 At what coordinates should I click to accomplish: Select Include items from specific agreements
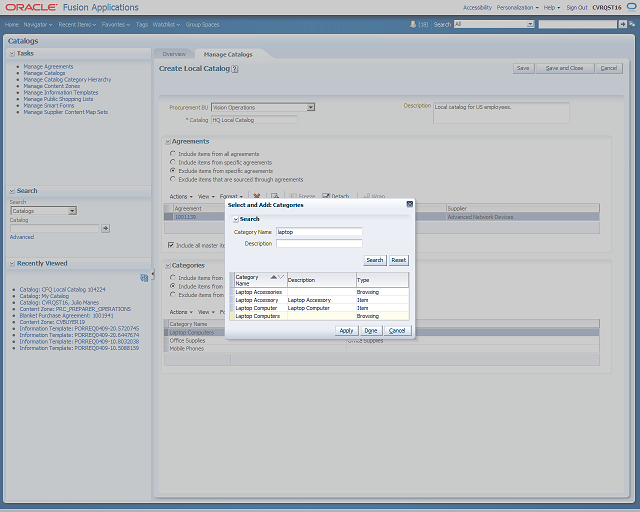point(173,162)
